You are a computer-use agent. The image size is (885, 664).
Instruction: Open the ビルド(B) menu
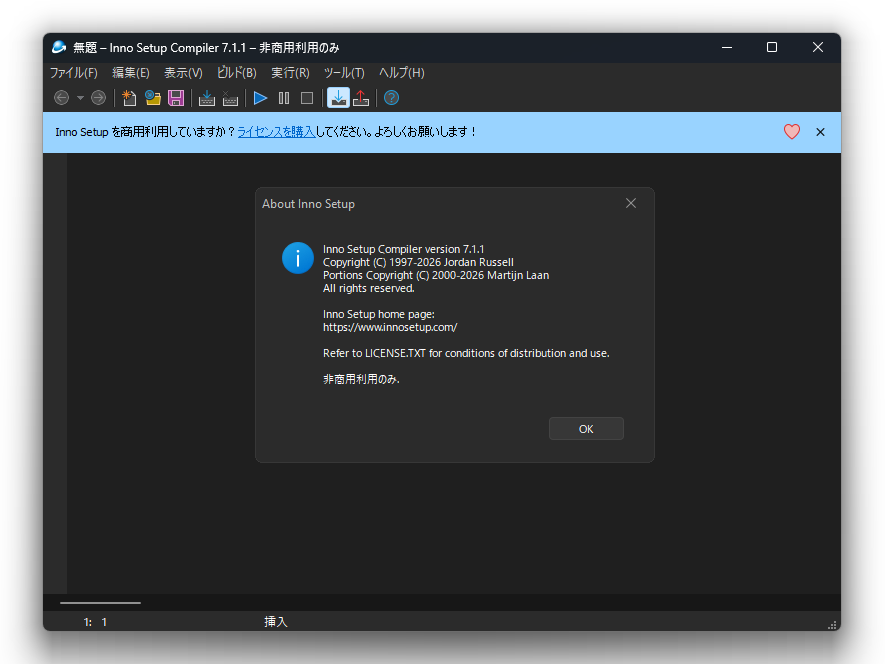pos(236,73)
